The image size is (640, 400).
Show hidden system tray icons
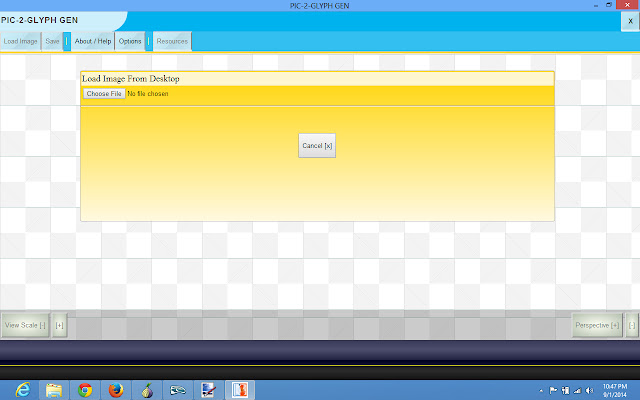pos(541,391)
